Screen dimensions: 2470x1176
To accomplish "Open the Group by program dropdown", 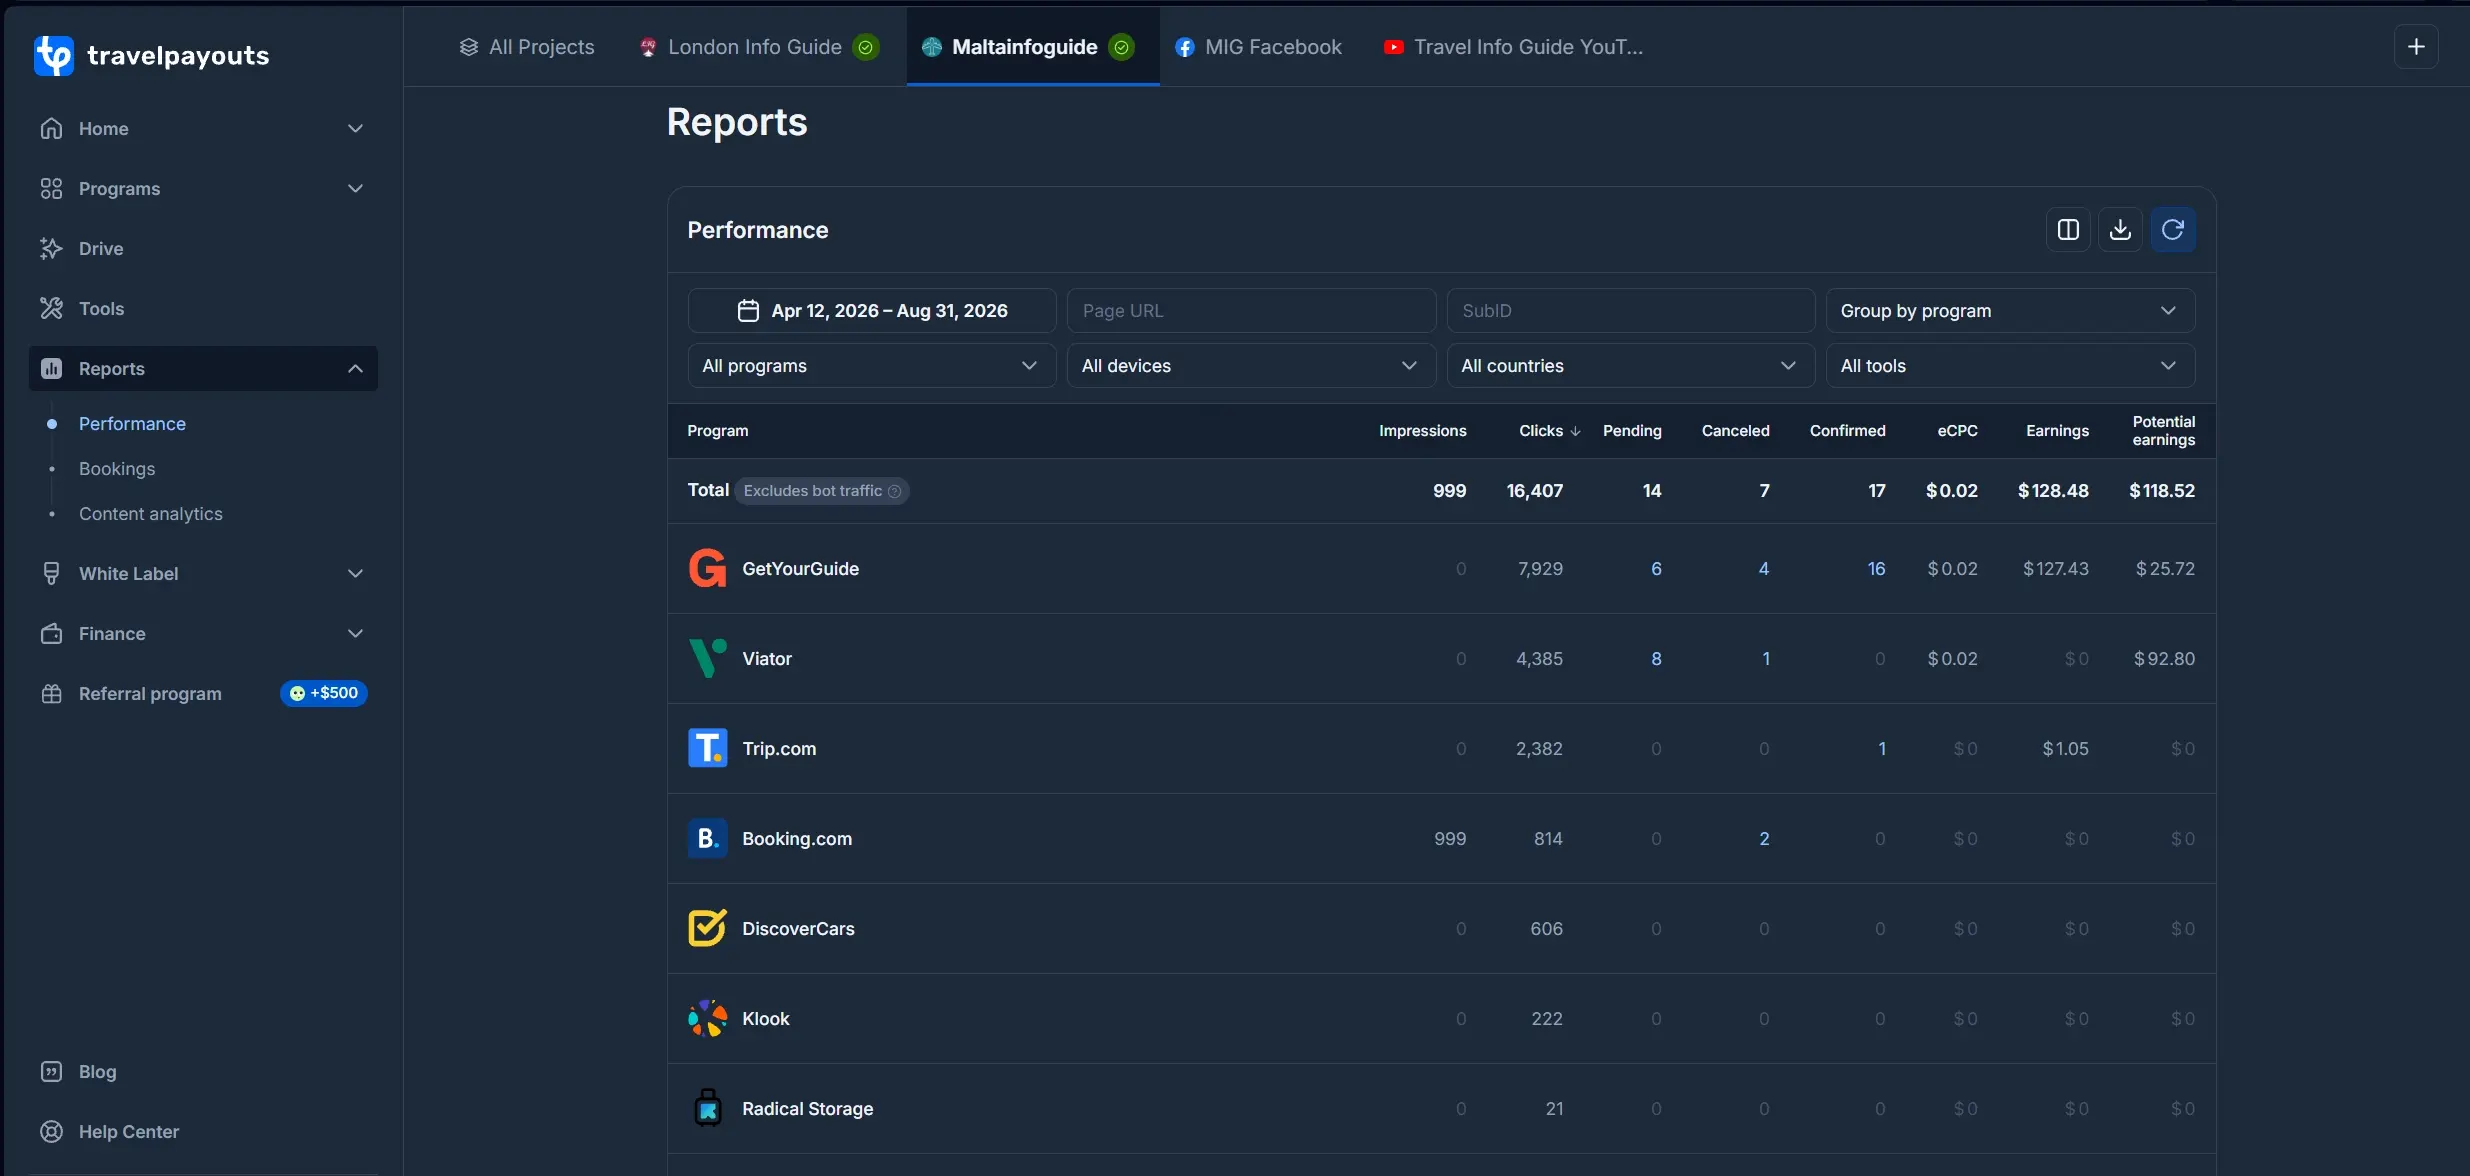I will [2010, 311].
